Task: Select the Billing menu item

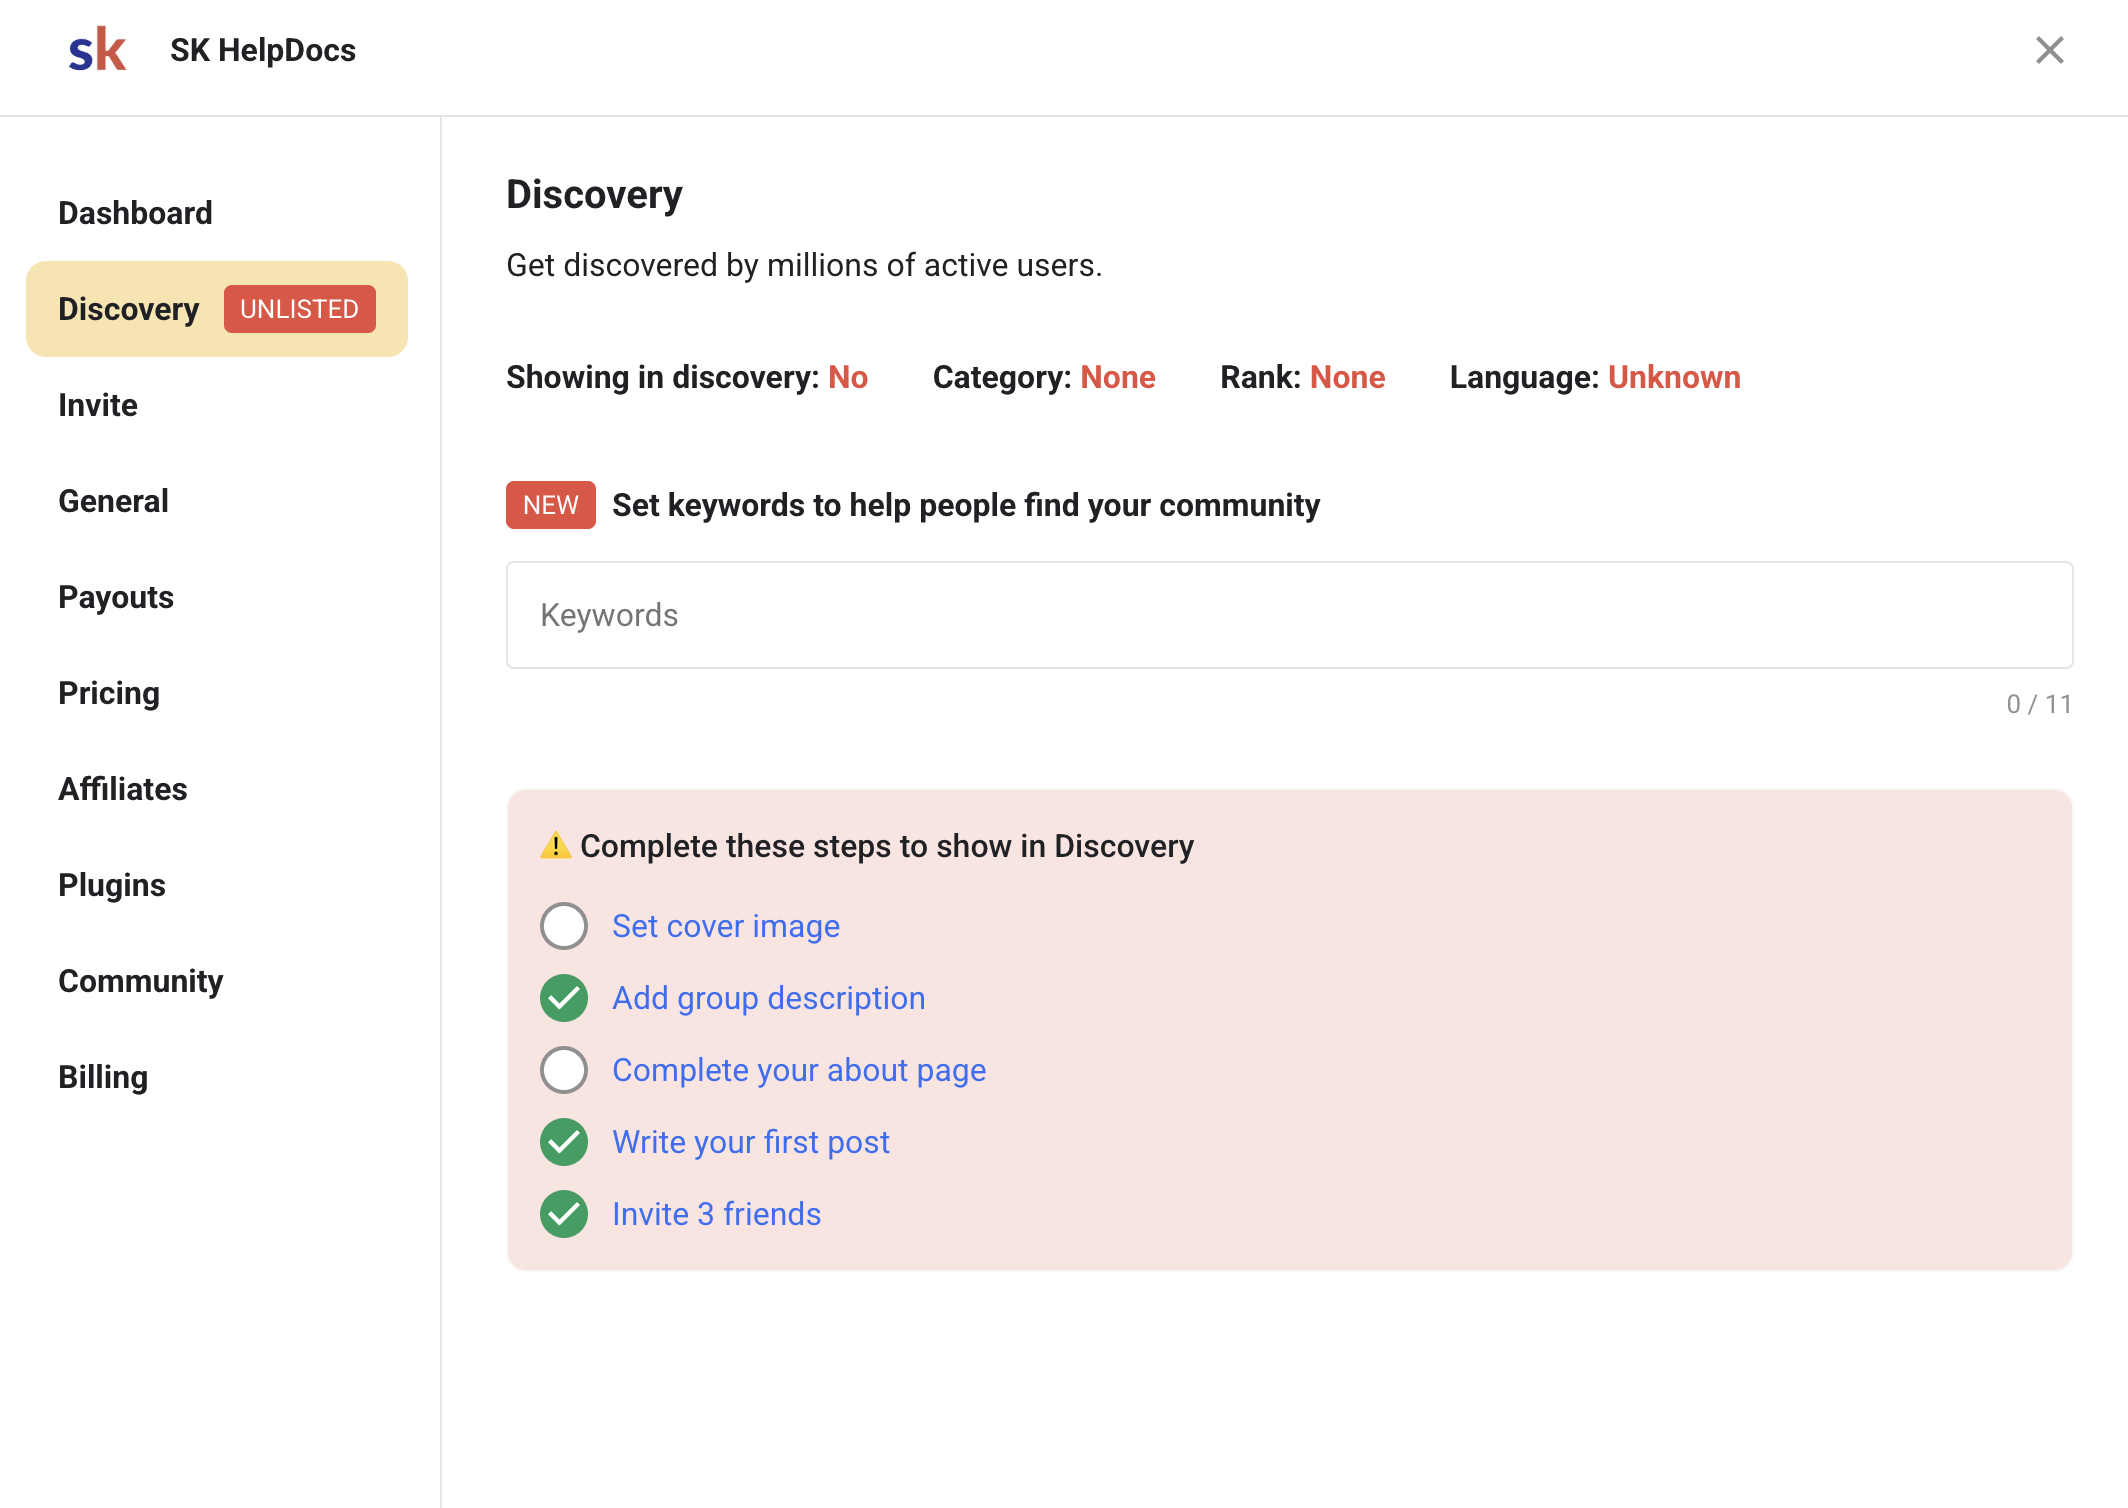Action: click(x=103, y=1077)
